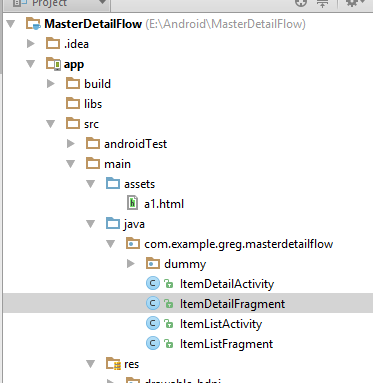This screenshot has width=373, height=383.
Task: Click the ItemListActivity class icon
Action: tap(153, 324)
